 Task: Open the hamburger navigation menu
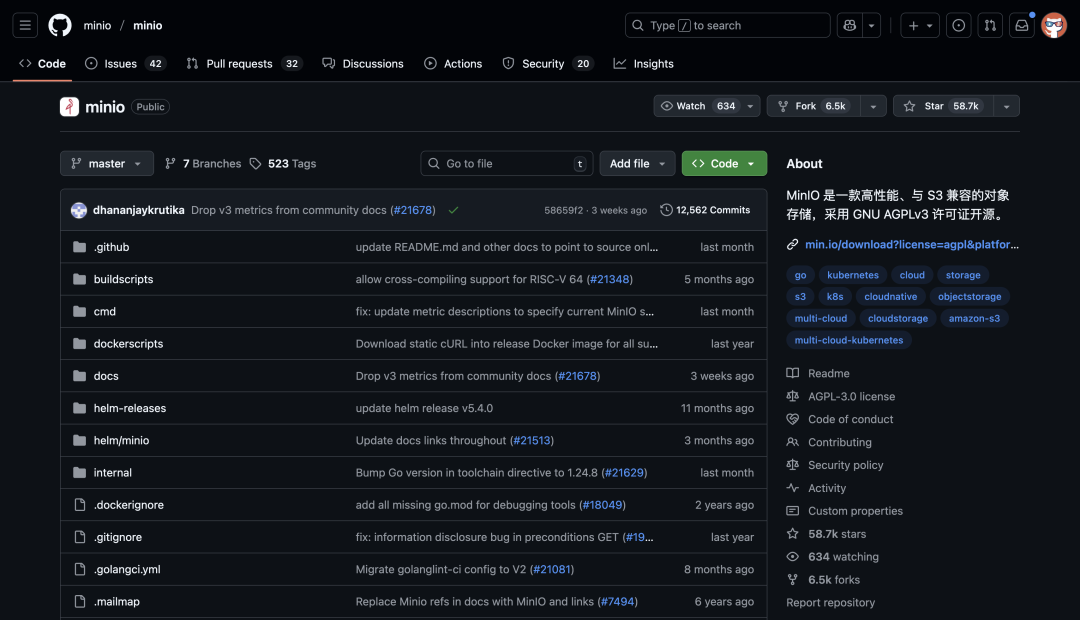click(25, 25)
